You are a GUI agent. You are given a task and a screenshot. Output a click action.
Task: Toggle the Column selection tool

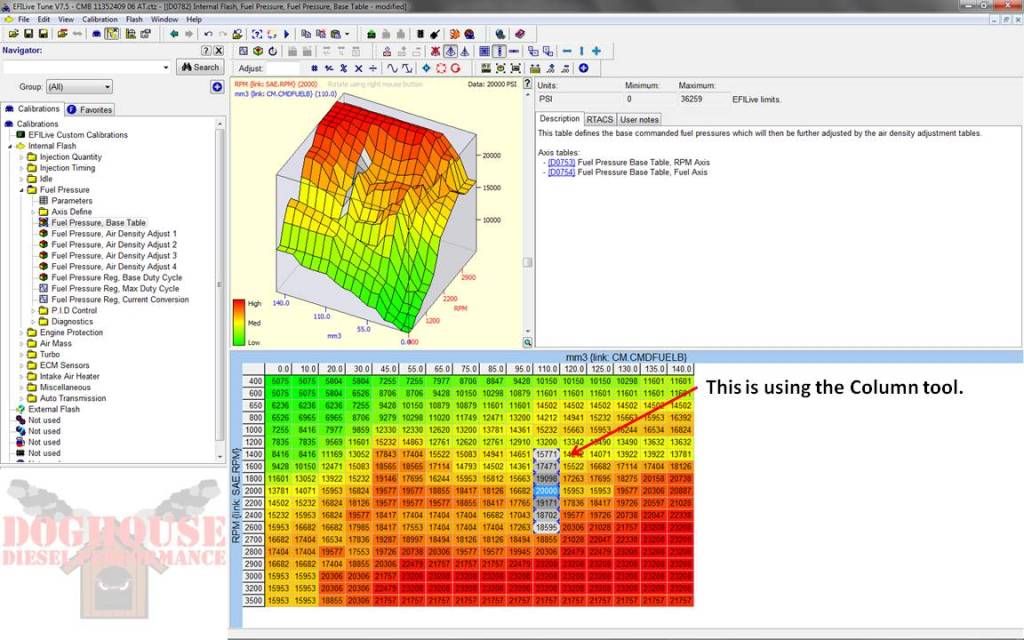pyautogui.click(x=499, y=51)
